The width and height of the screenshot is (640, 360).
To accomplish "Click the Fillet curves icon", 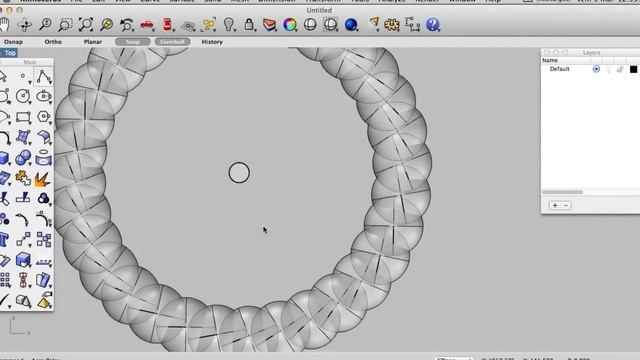I will click(4, 138).
